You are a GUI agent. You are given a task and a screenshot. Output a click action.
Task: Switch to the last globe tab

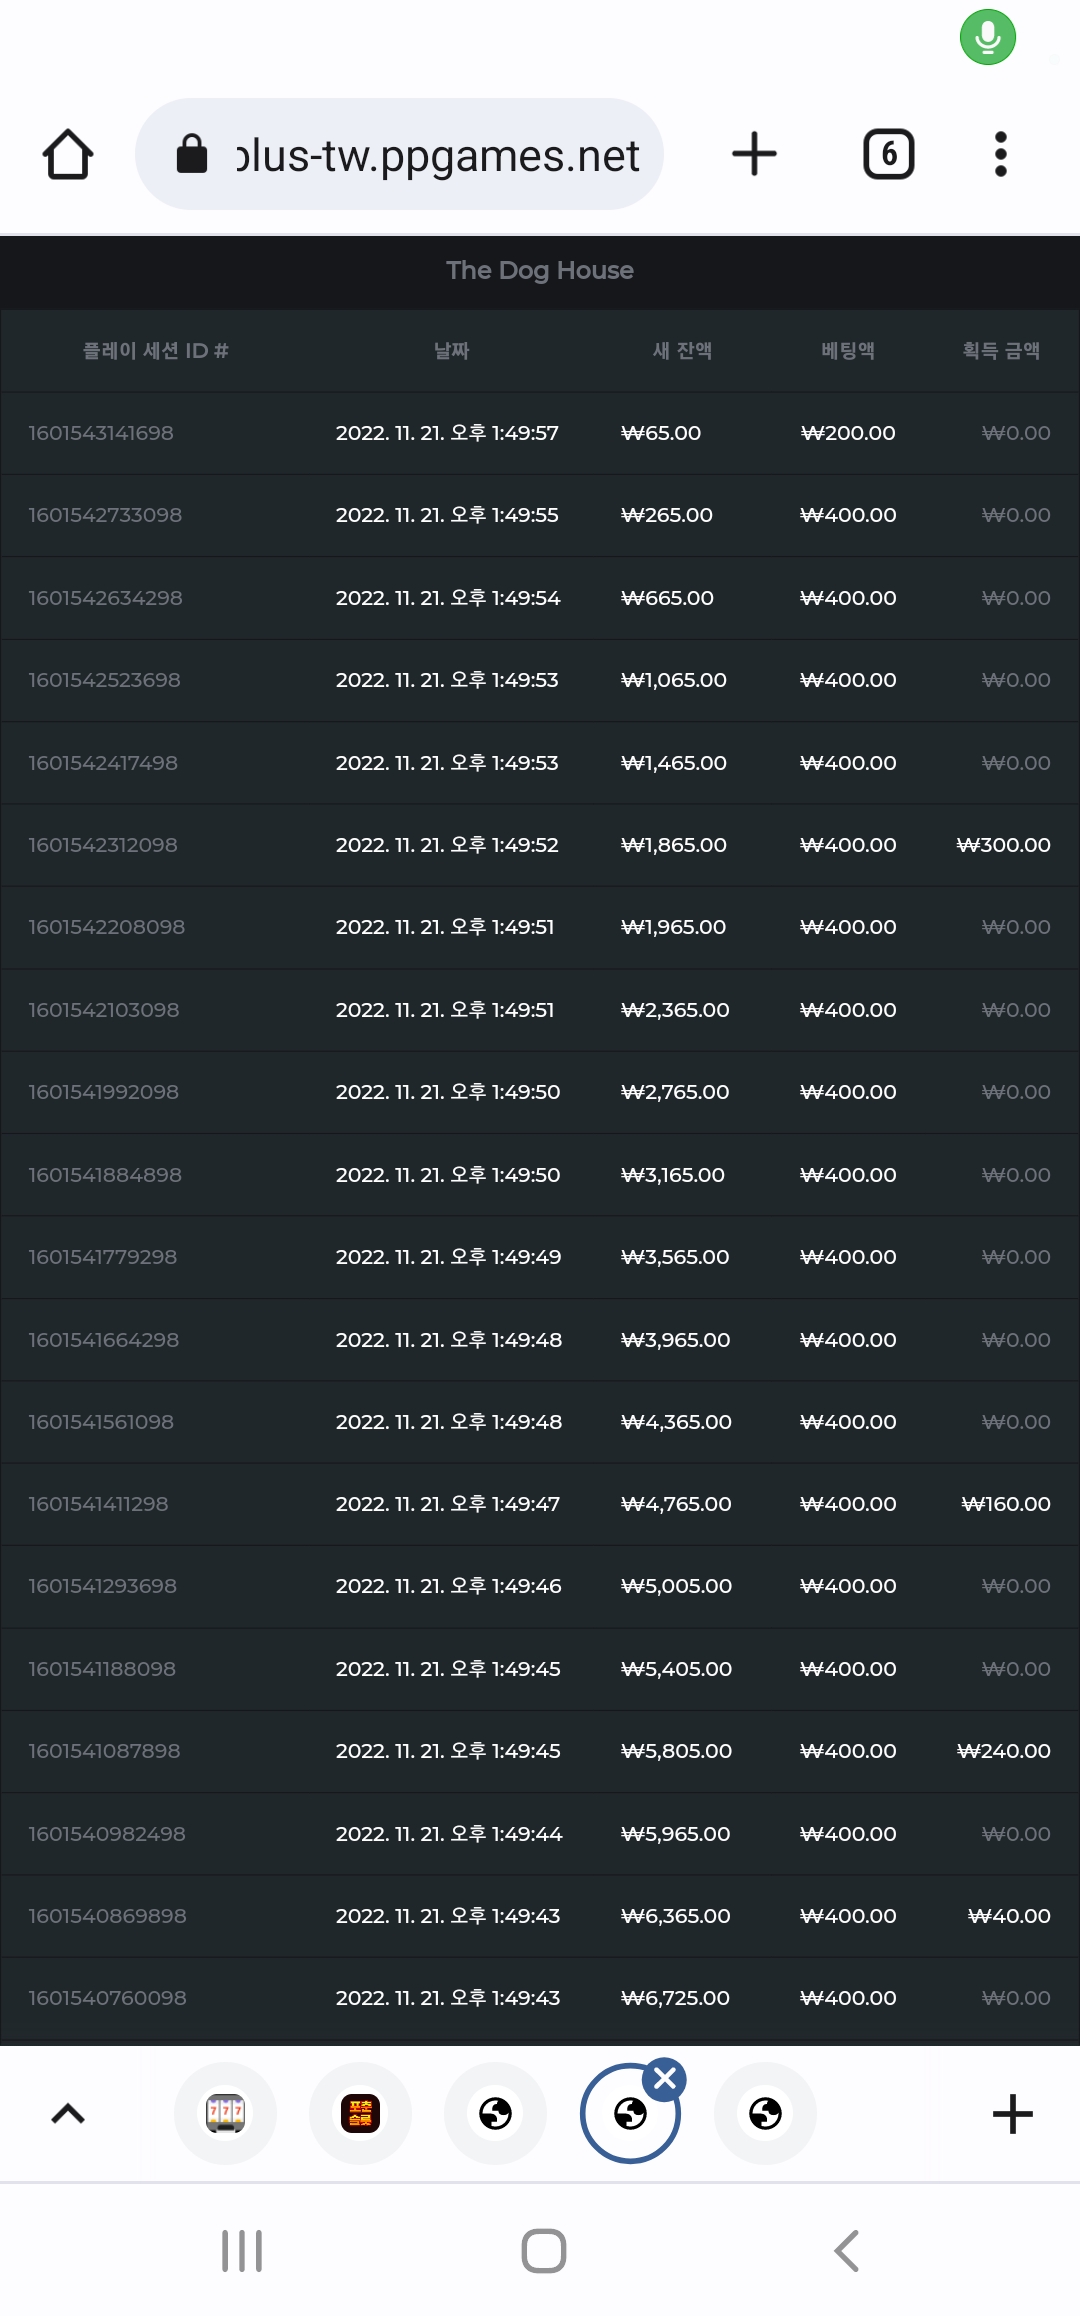point(765,2113)
